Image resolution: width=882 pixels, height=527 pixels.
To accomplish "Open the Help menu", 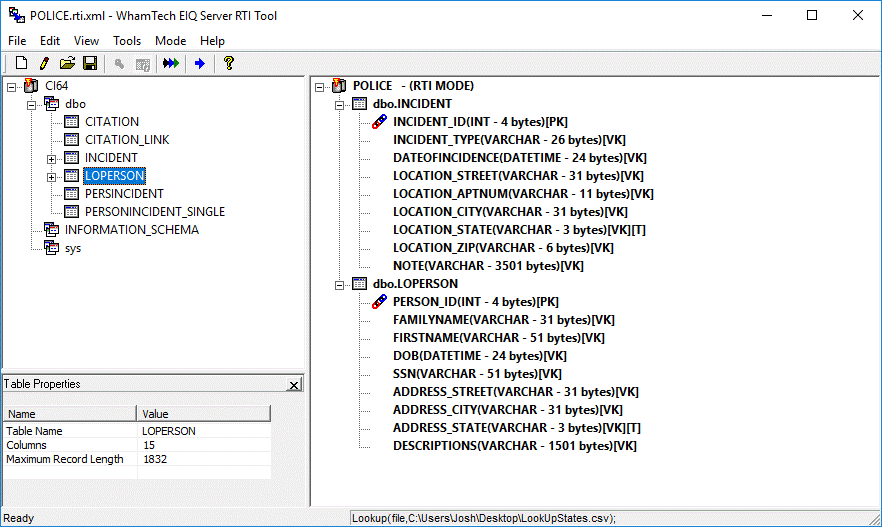I will point(212,40).
